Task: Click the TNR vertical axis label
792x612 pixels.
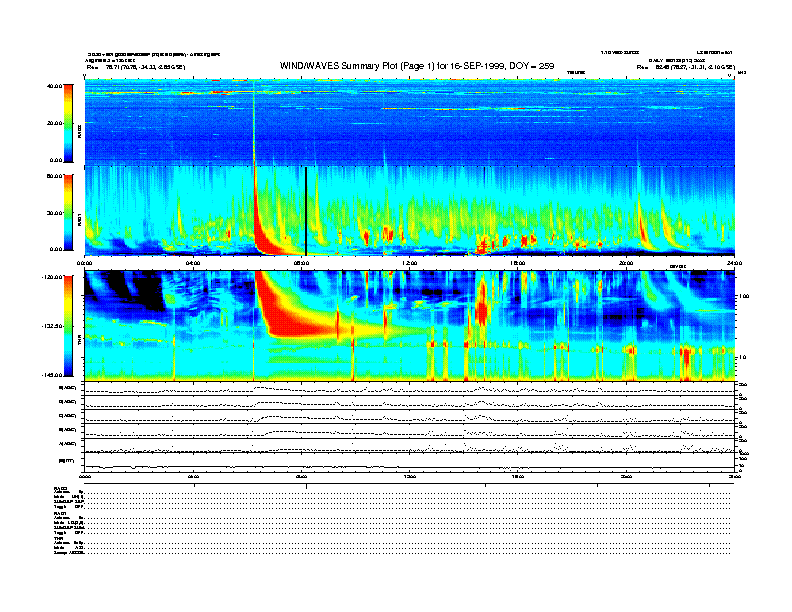Action: (80, 341)
